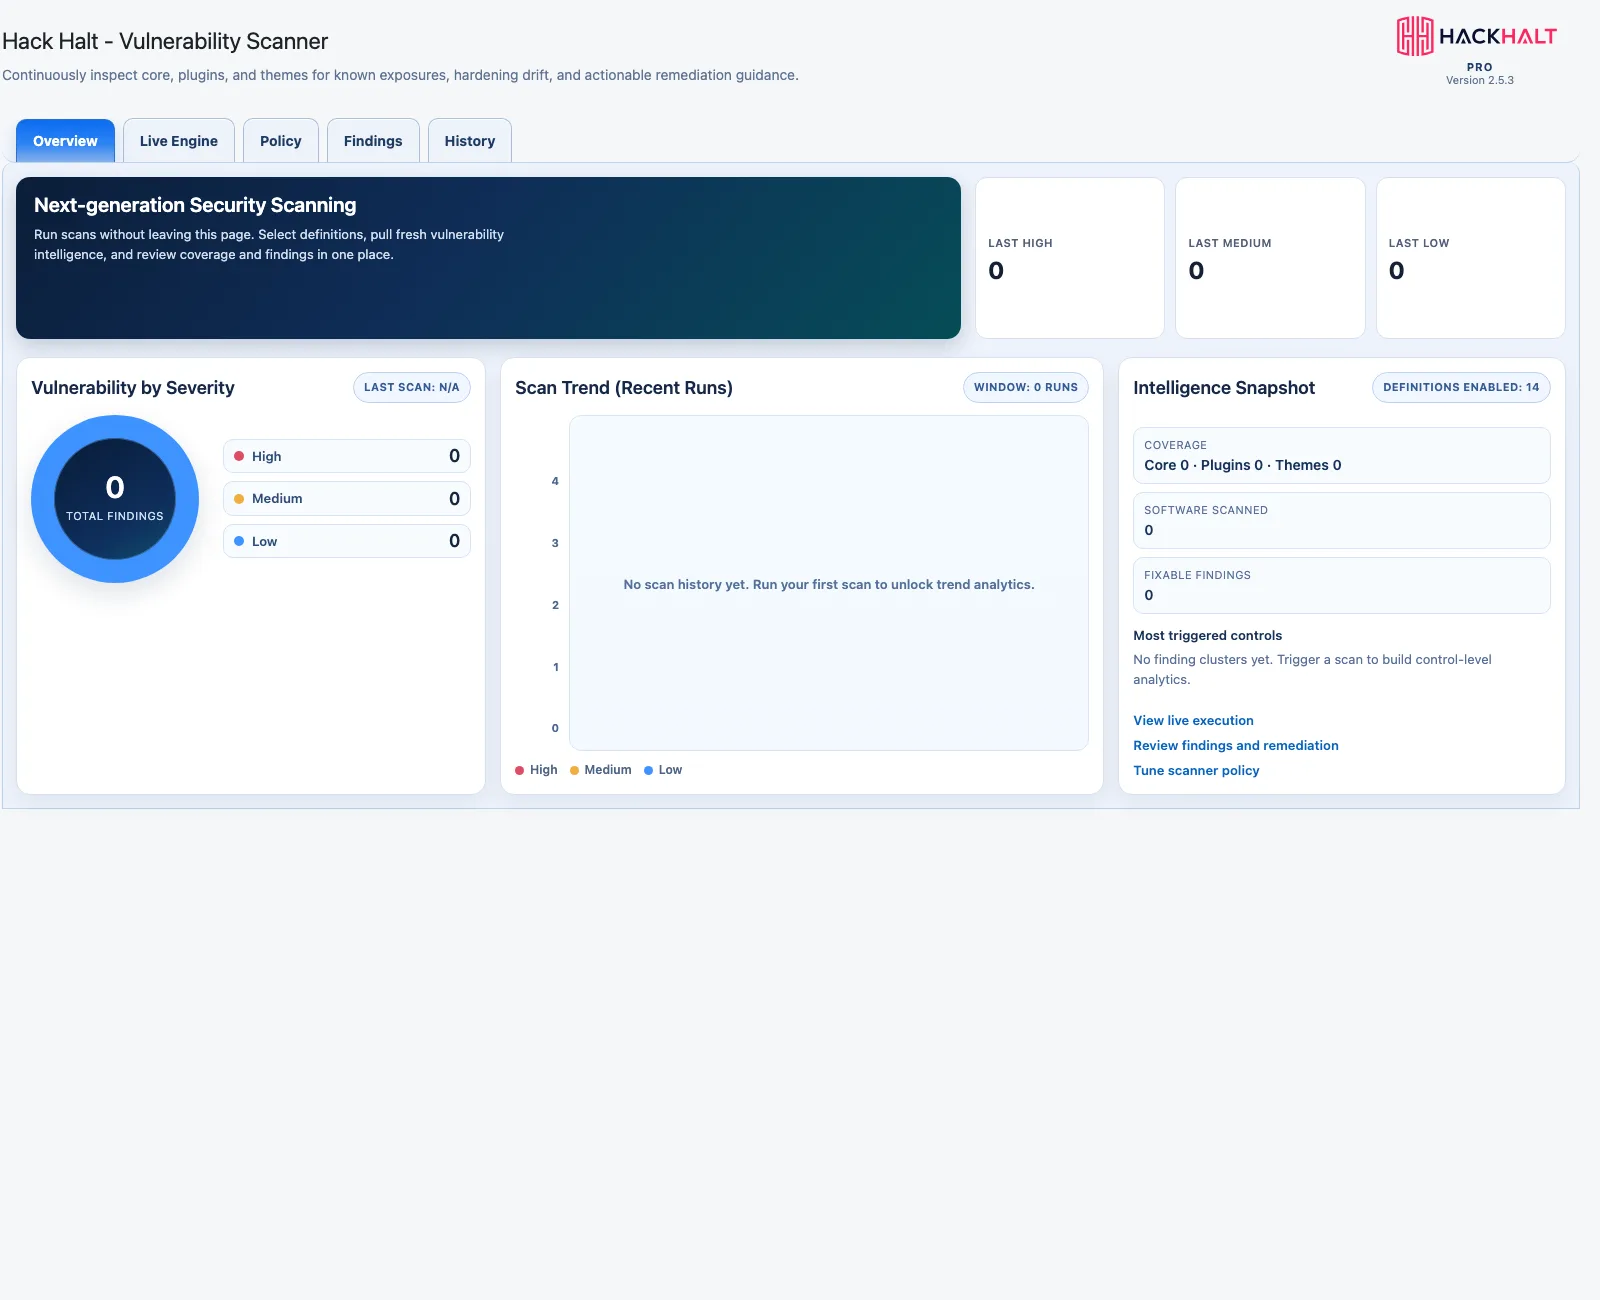Open the History tab
This screenshot has width=1600, height=1300.
470,141
